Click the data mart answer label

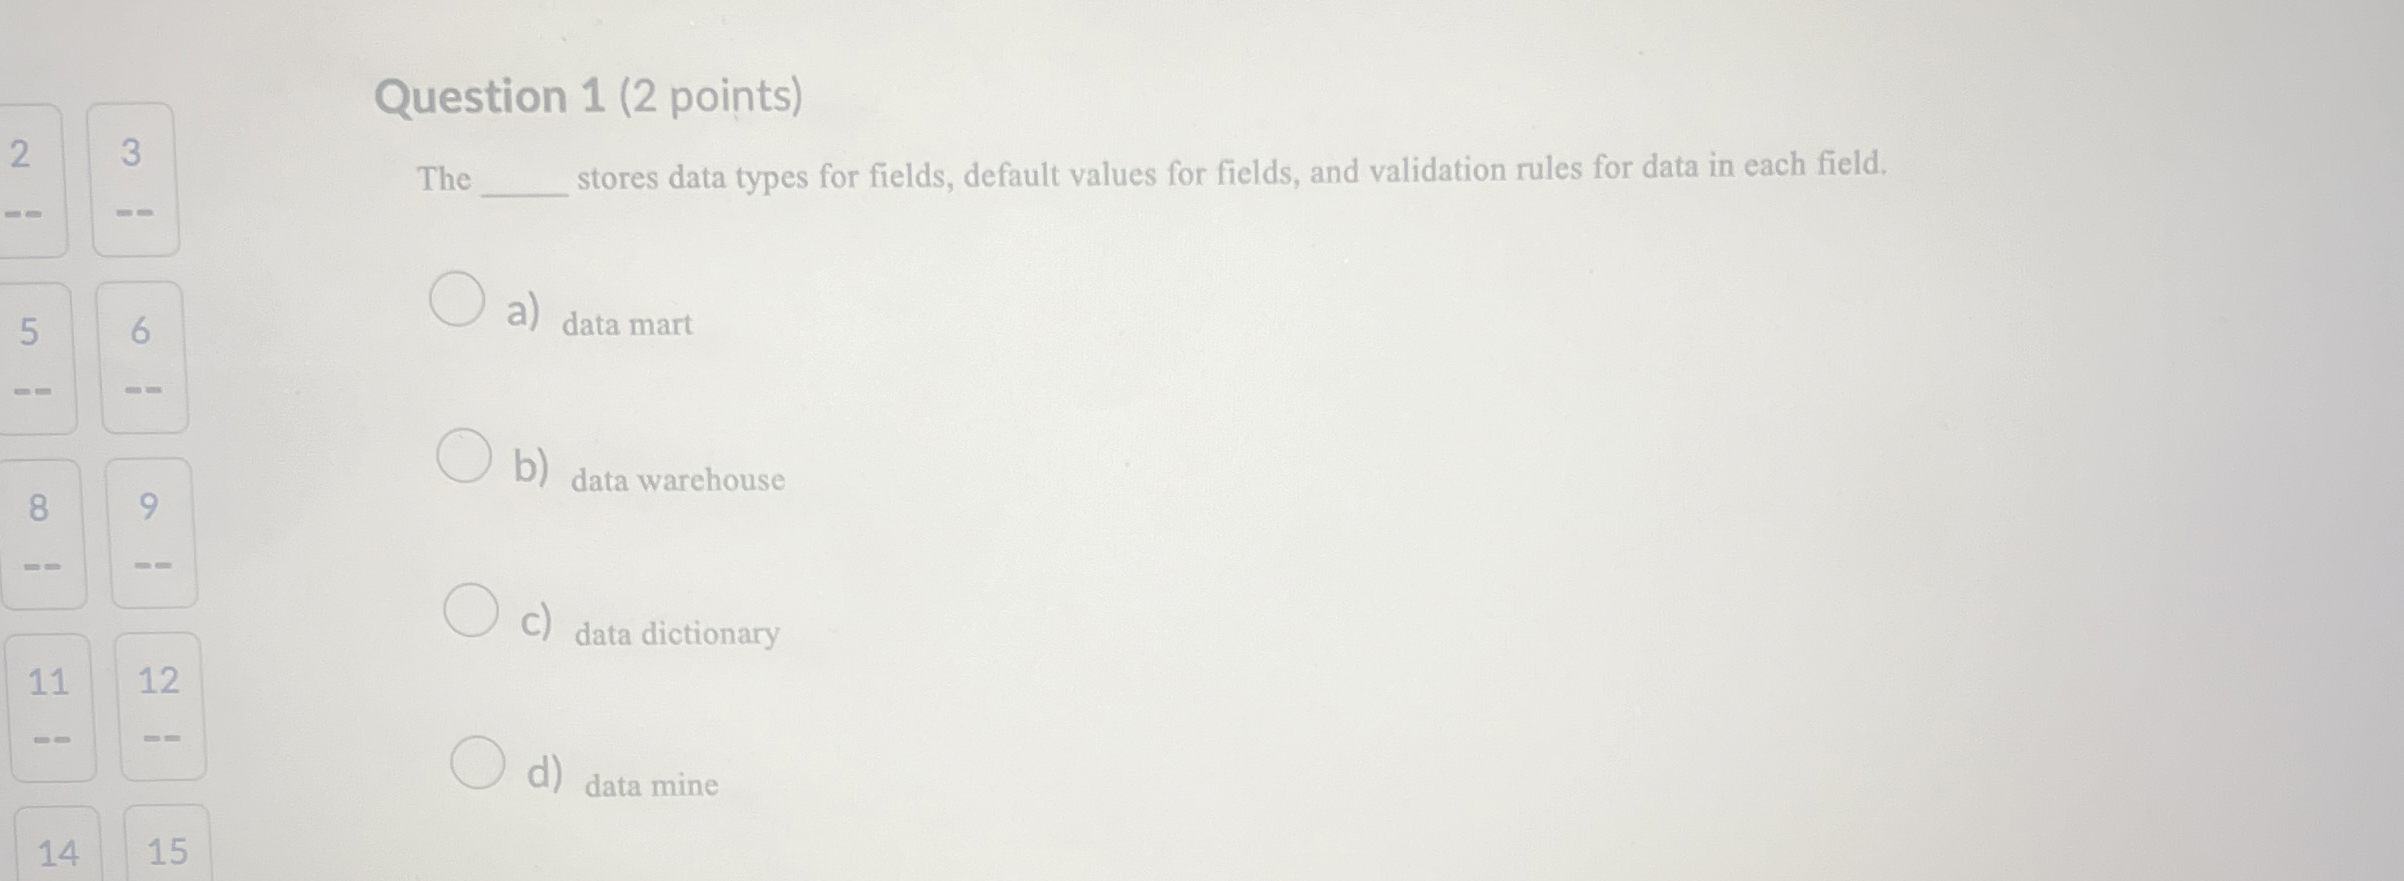pyautogui.click(x=627, y=323)
